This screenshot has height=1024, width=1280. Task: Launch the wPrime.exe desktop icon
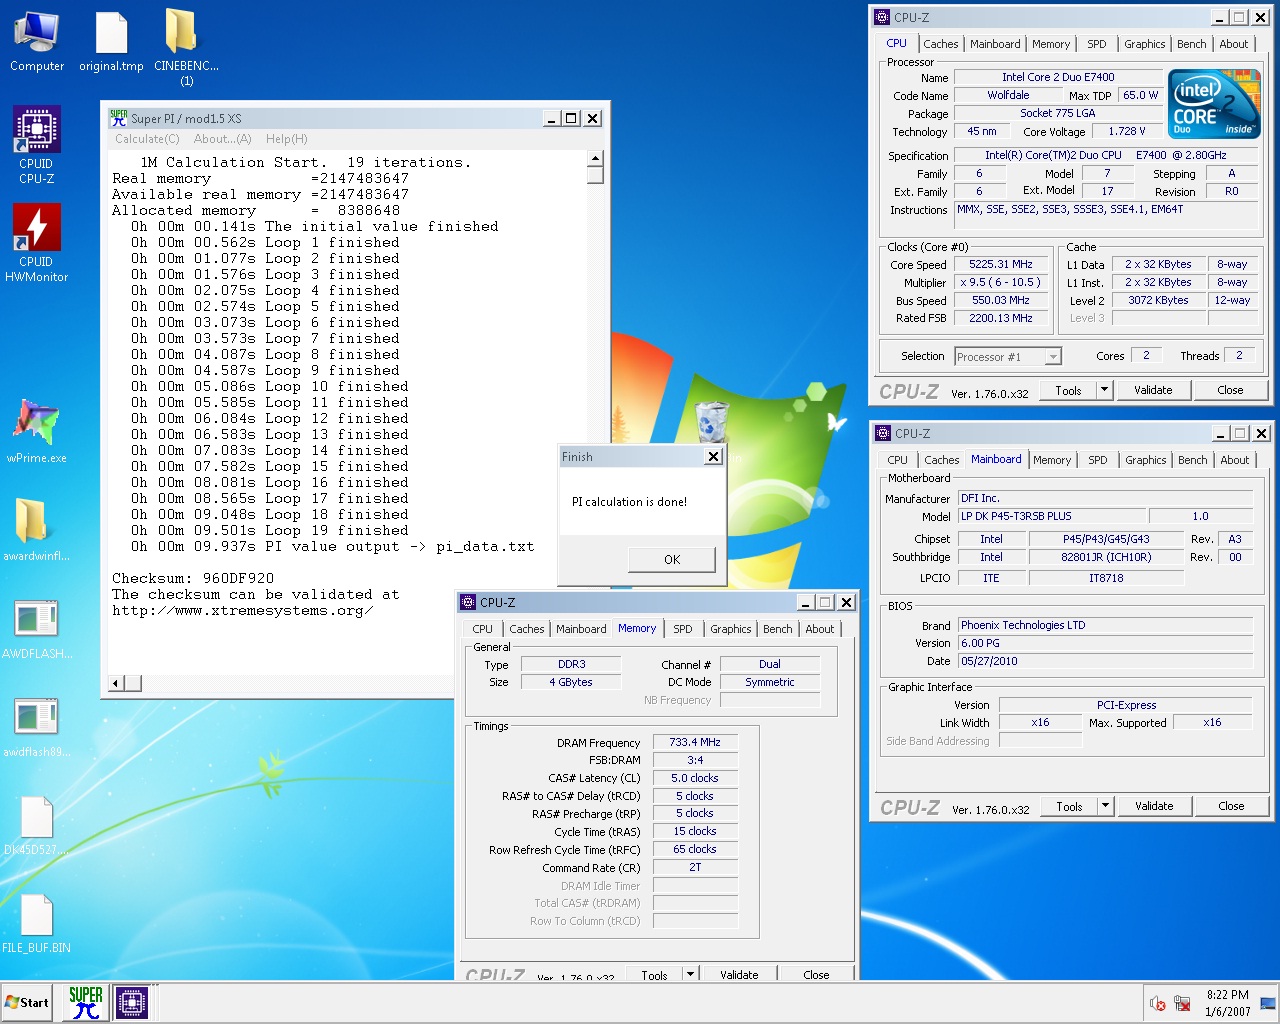tap(37, 430)
